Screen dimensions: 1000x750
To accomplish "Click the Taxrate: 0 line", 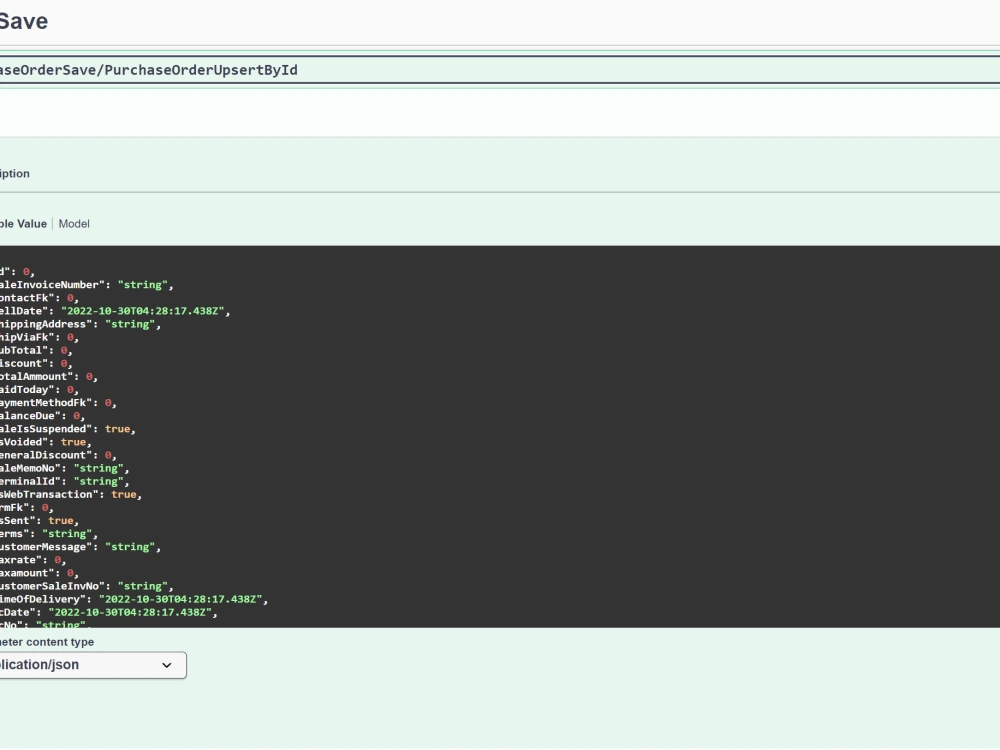I will pyautogui.click(x=33, y=560).
